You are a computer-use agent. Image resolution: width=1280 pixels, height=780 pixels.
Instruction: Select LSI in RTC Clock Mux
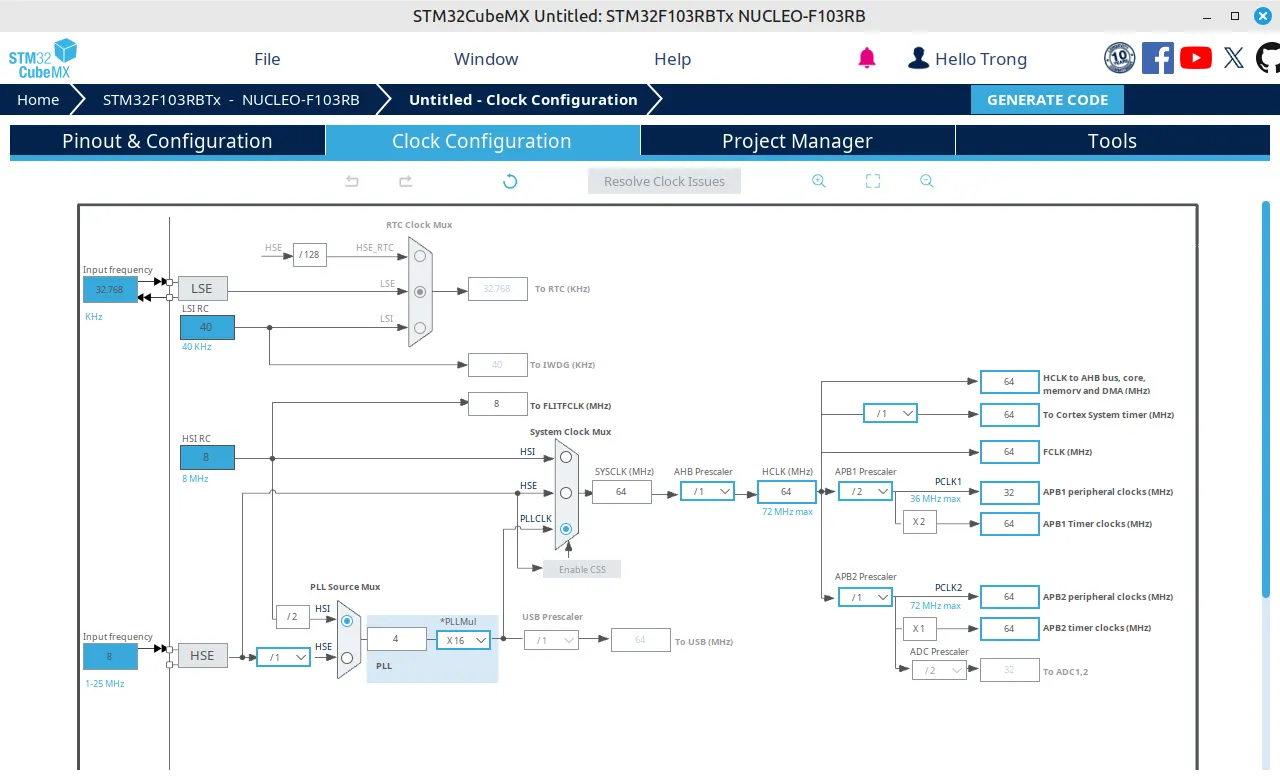tap(420, 327)
